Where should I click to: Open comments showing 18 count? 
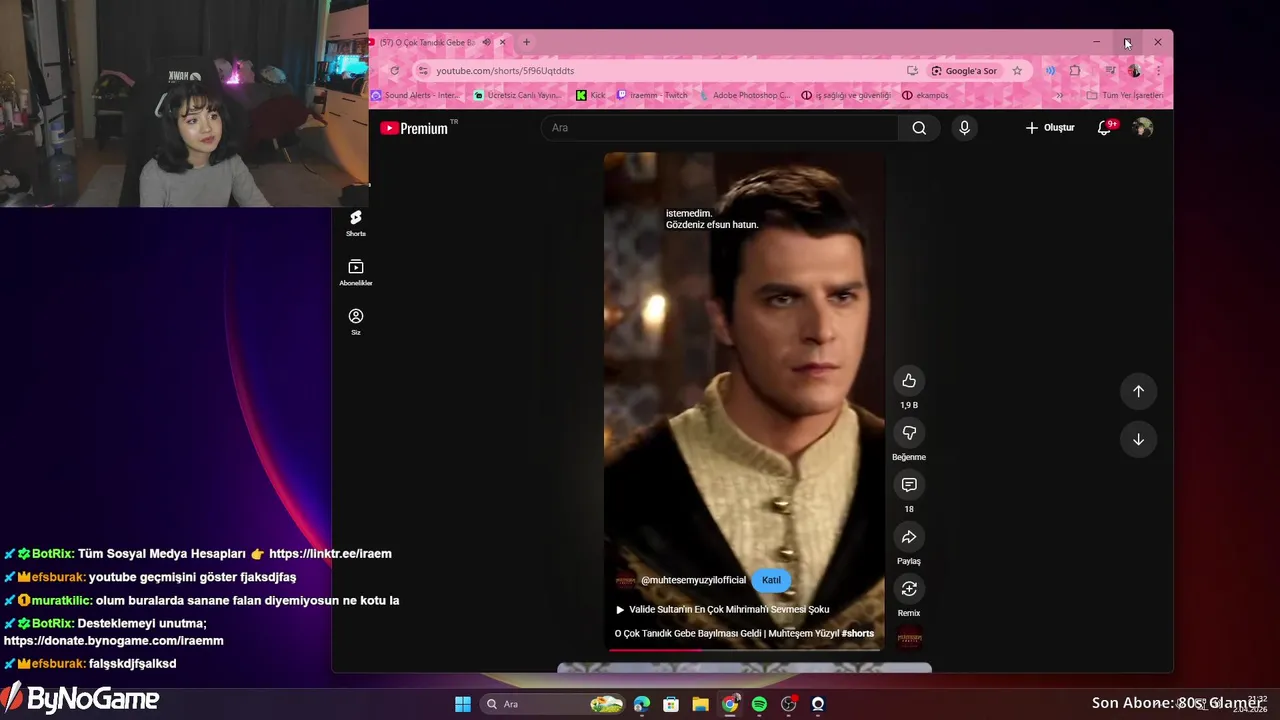(909, 485)
